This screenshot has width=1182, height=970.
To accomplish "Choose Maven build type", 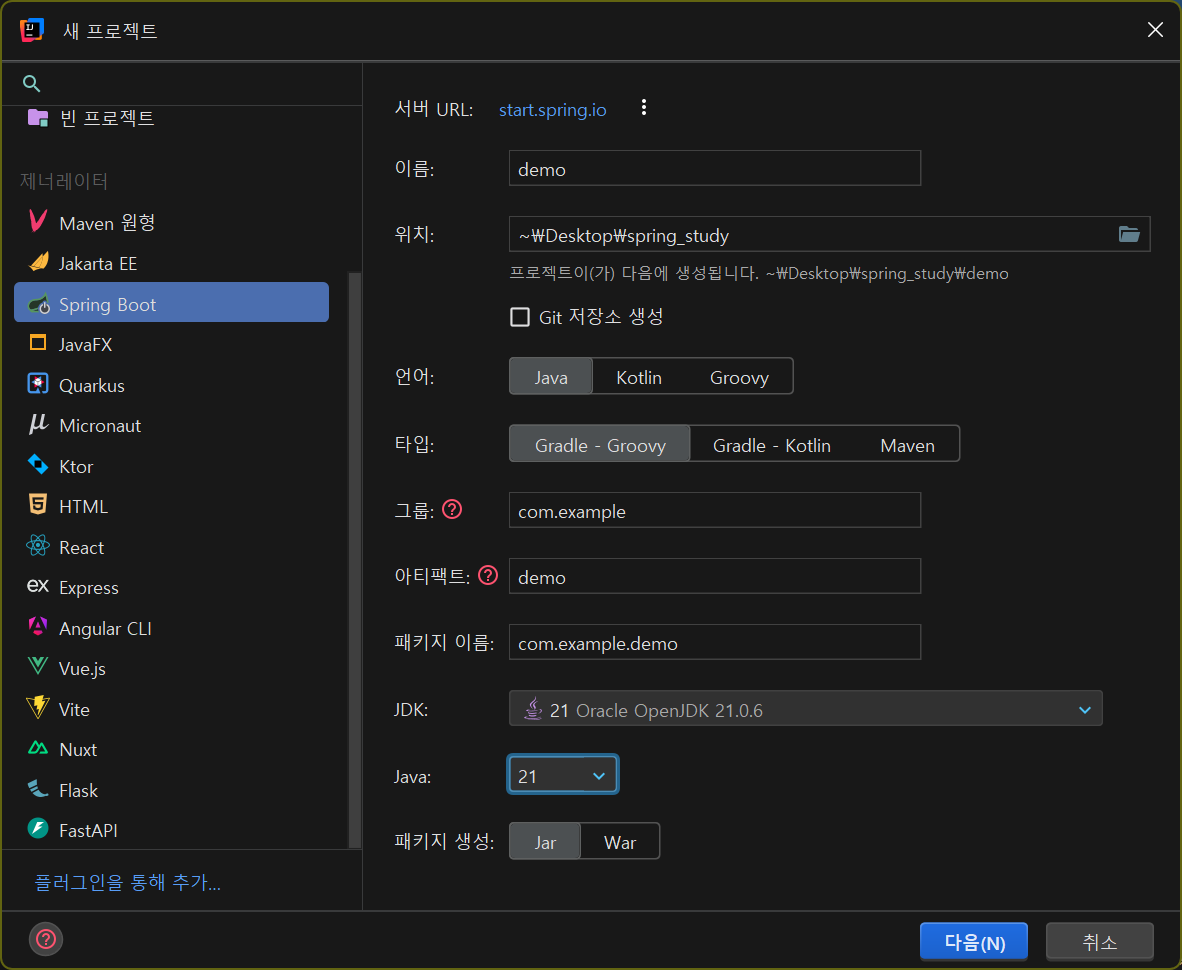I will pyautogui.click(x=907, y=445).
